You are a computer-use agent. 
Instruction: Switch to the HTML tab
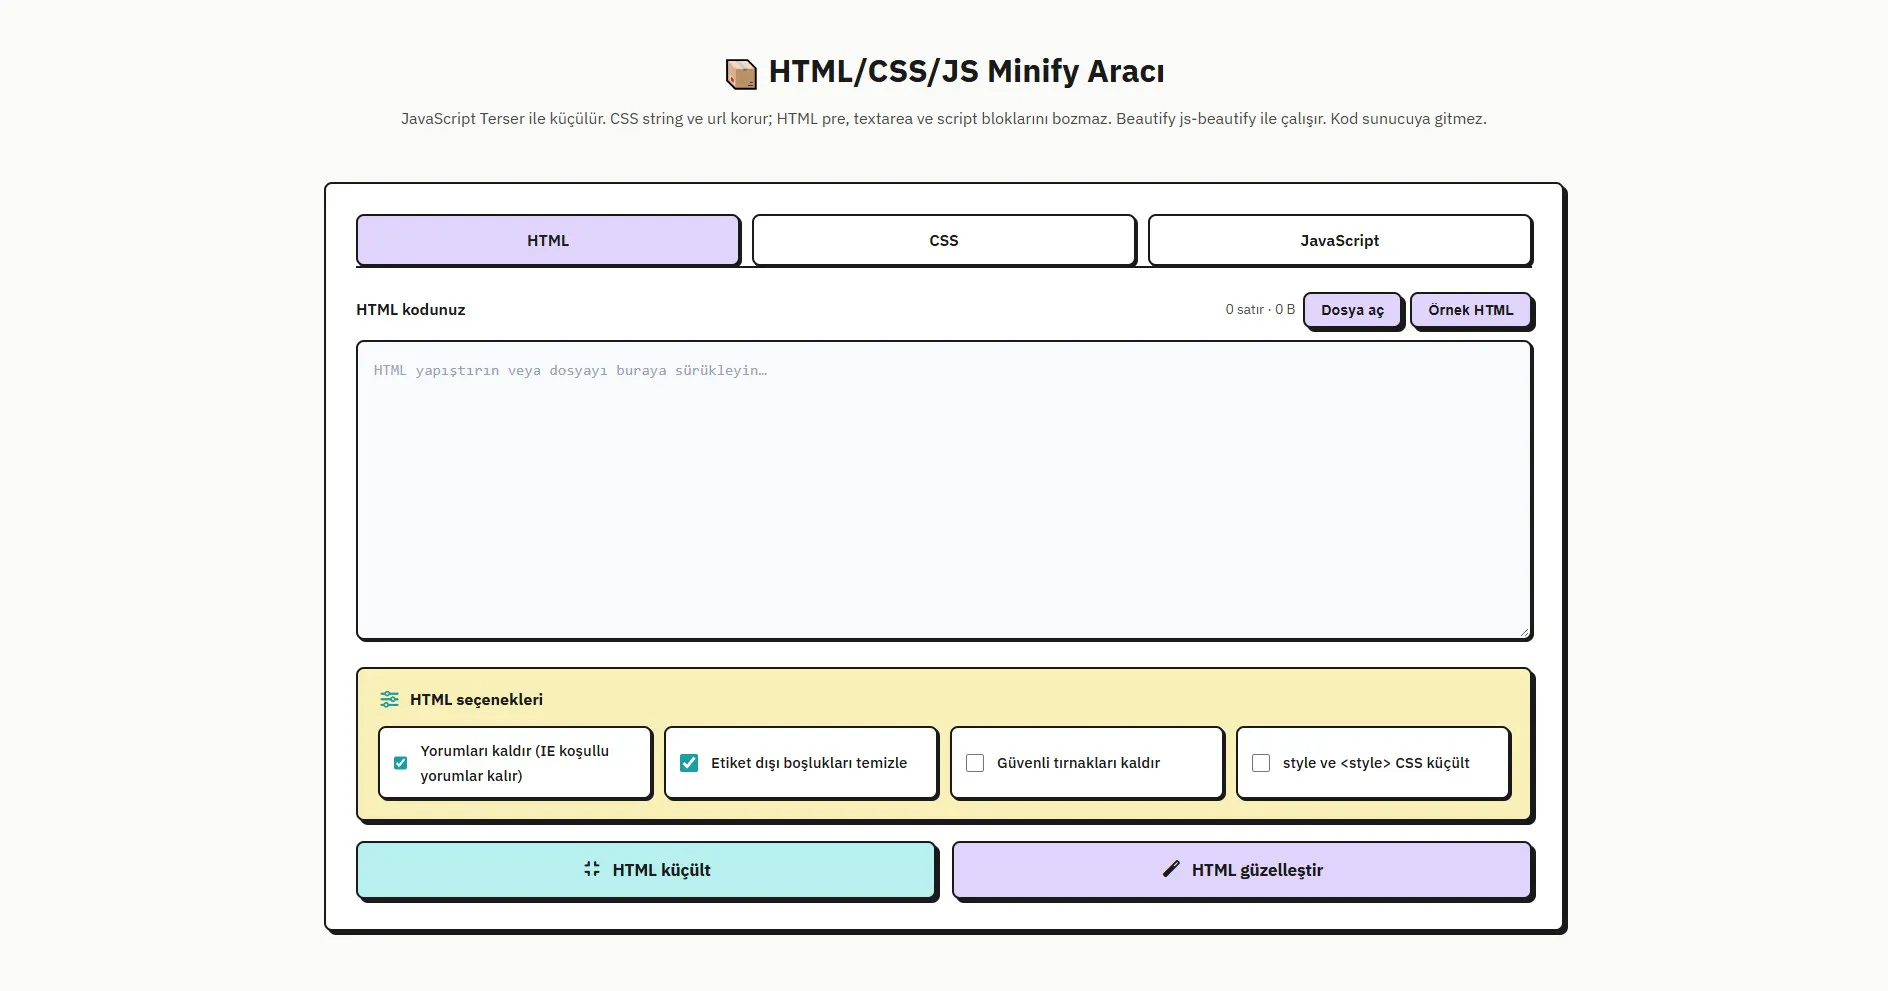click(548, 240)
